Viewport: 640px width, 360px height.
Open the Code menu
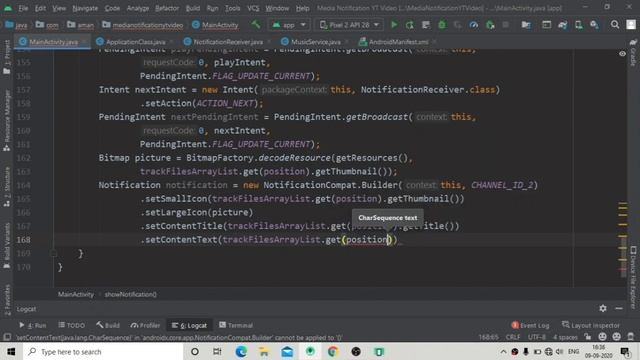pyautogui.click(x=112, y=8)
